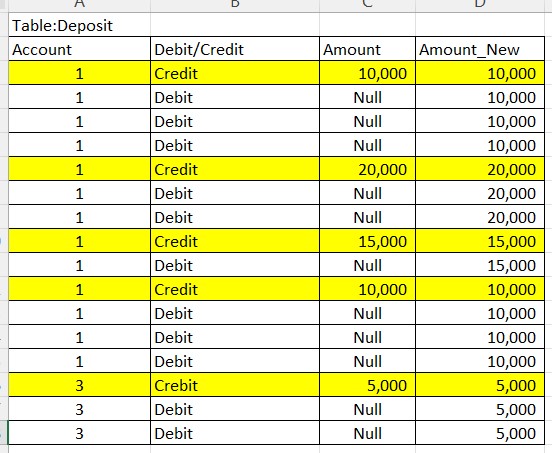
Task: Select column A header letter
Action: coord(80,5)
